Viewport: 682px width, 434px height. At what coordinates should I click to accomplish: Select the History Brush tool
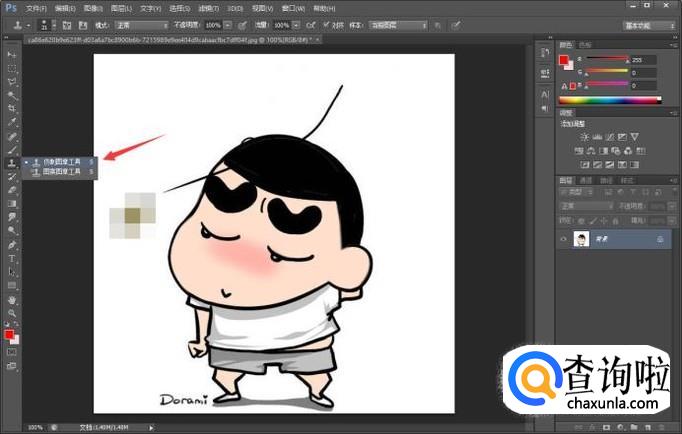coord(12,177)
